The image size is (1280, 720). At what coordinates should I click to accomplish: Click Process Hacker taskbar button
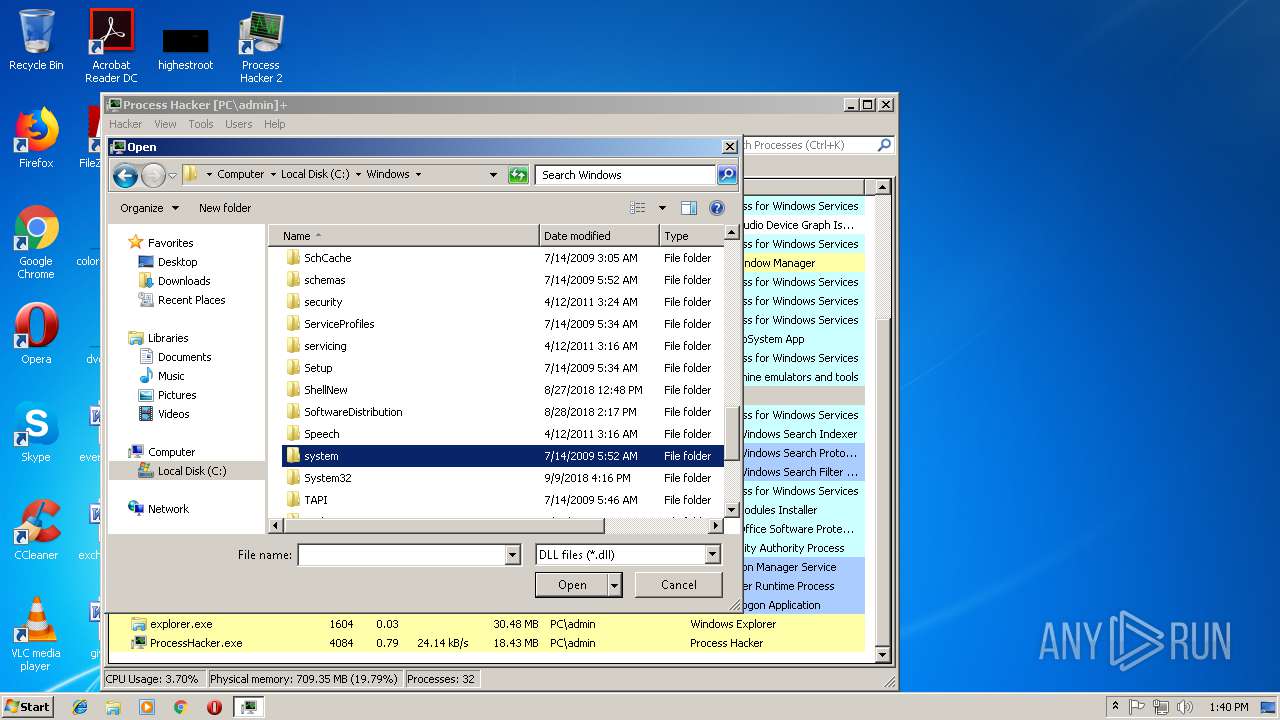tap(248, 707)
